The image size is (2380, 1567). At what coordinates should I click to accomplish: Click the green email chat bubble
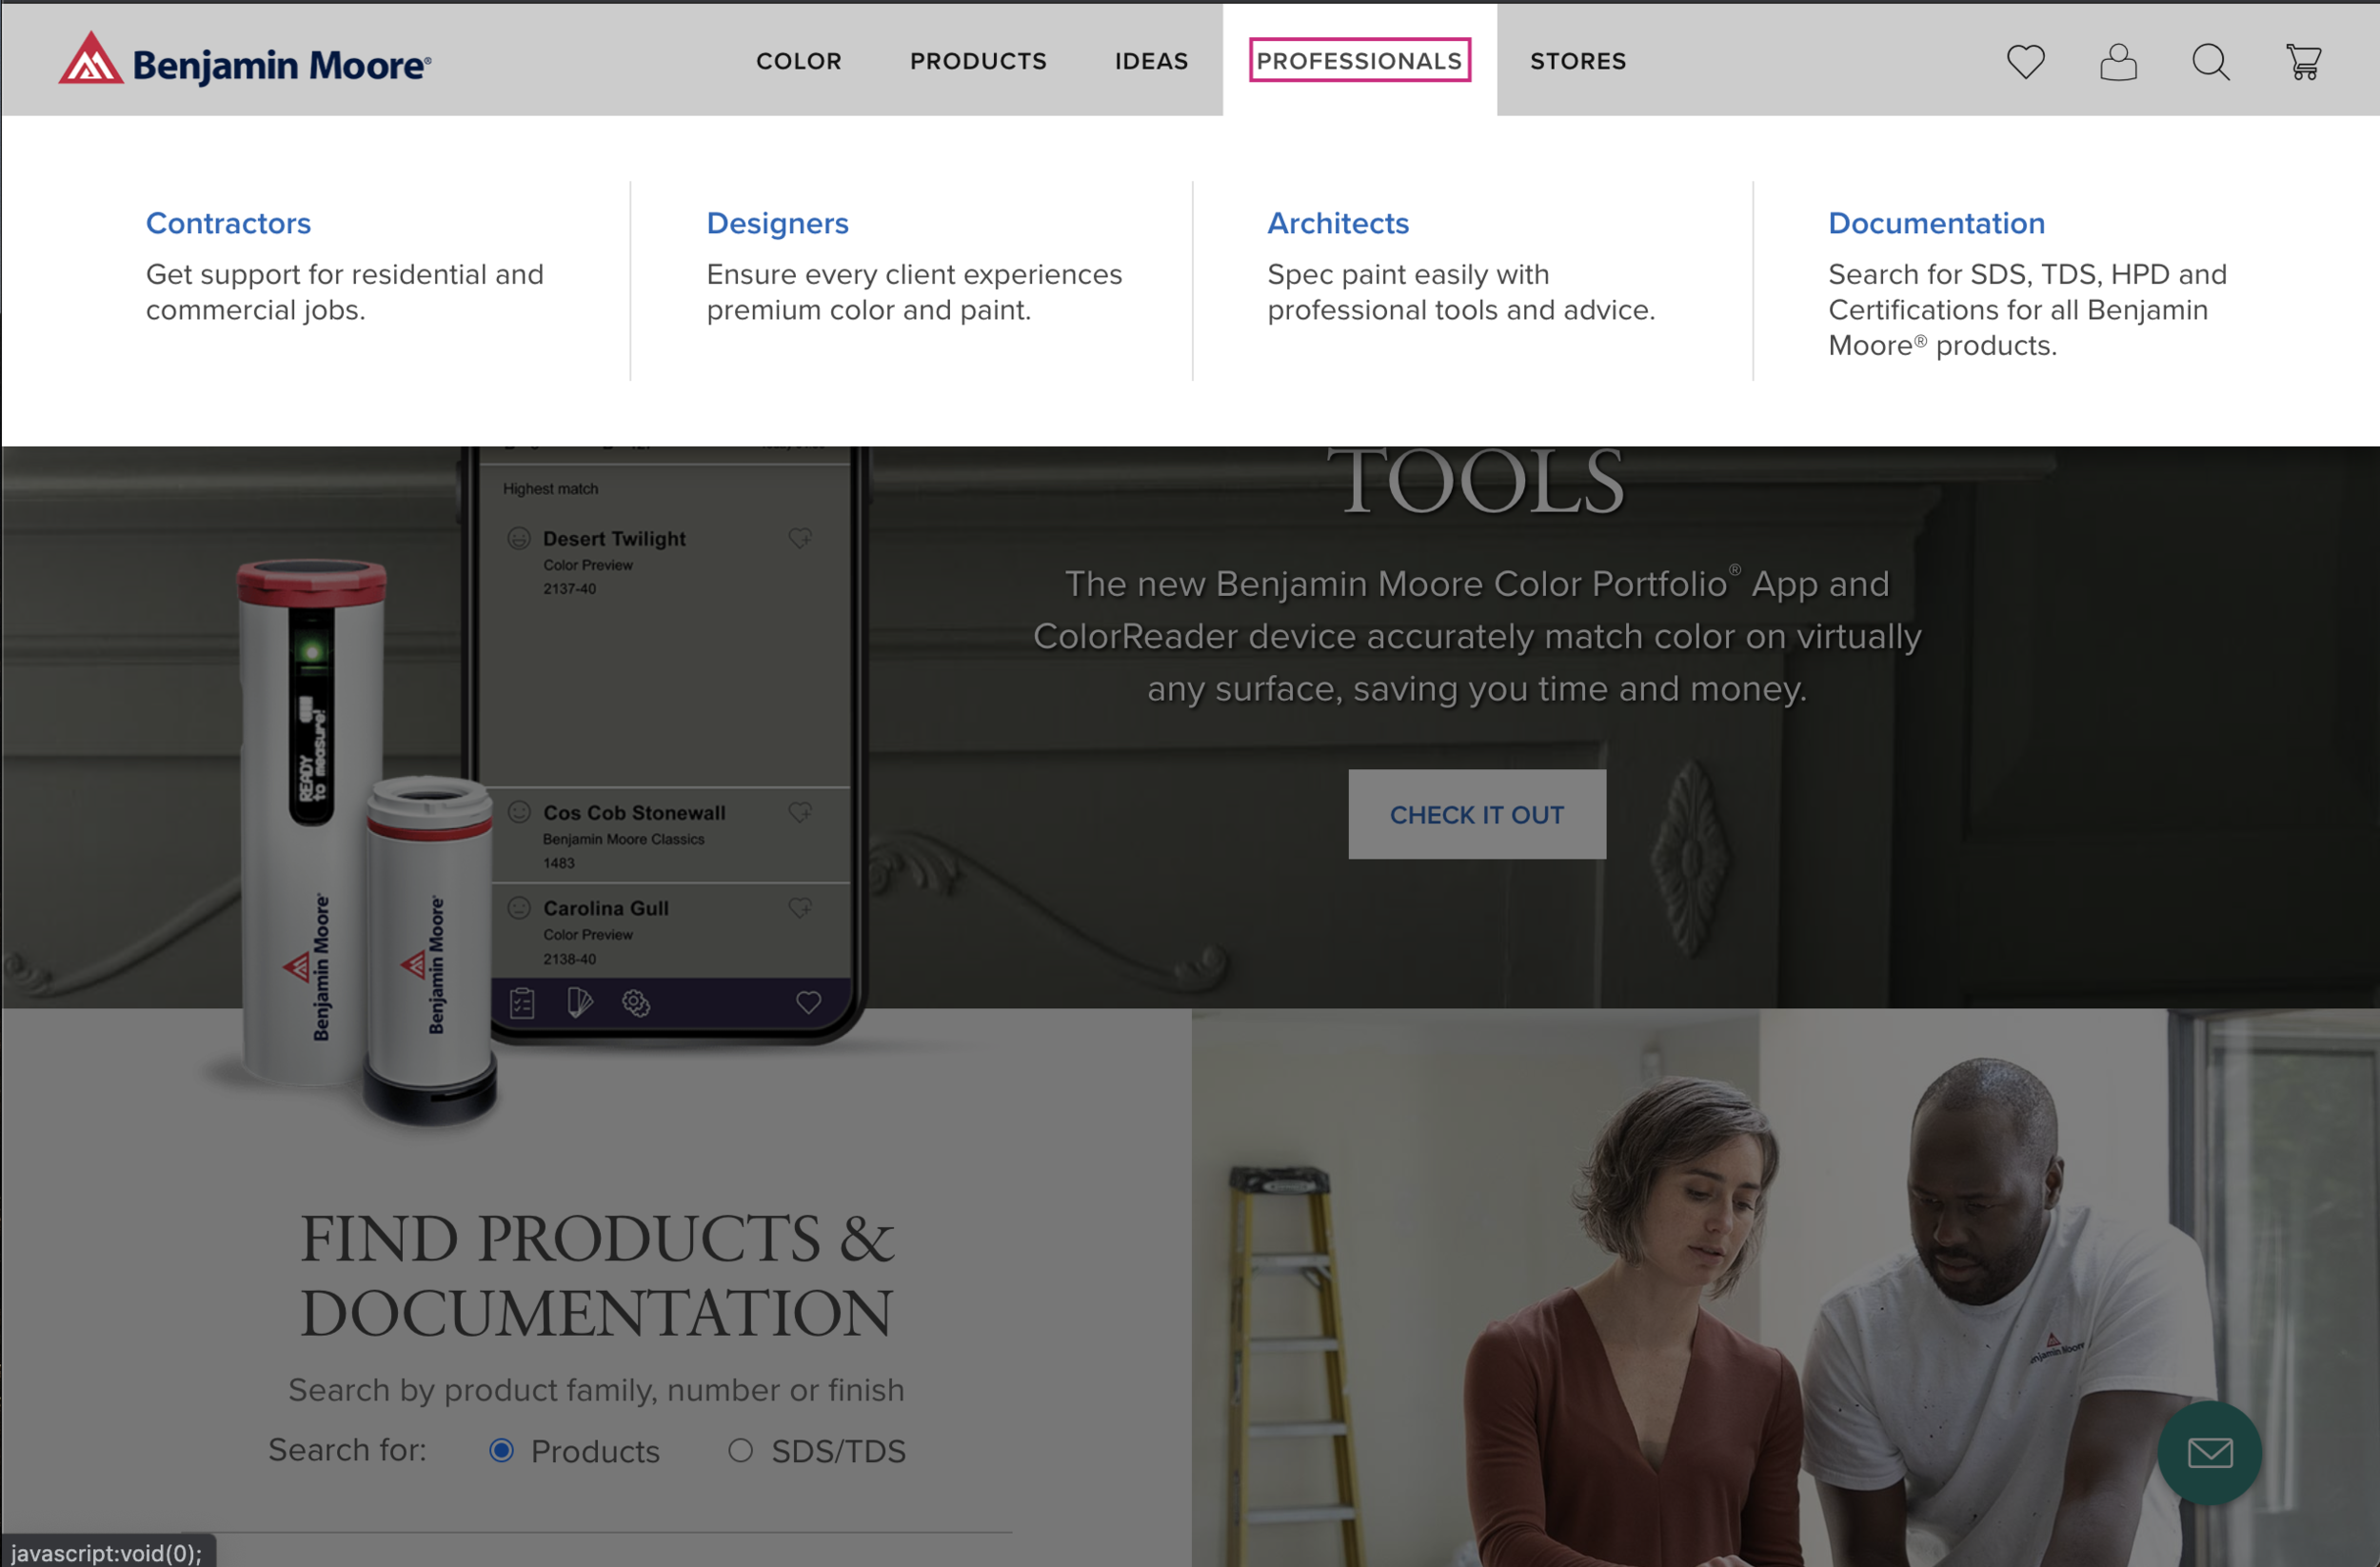point(2208,1452)
